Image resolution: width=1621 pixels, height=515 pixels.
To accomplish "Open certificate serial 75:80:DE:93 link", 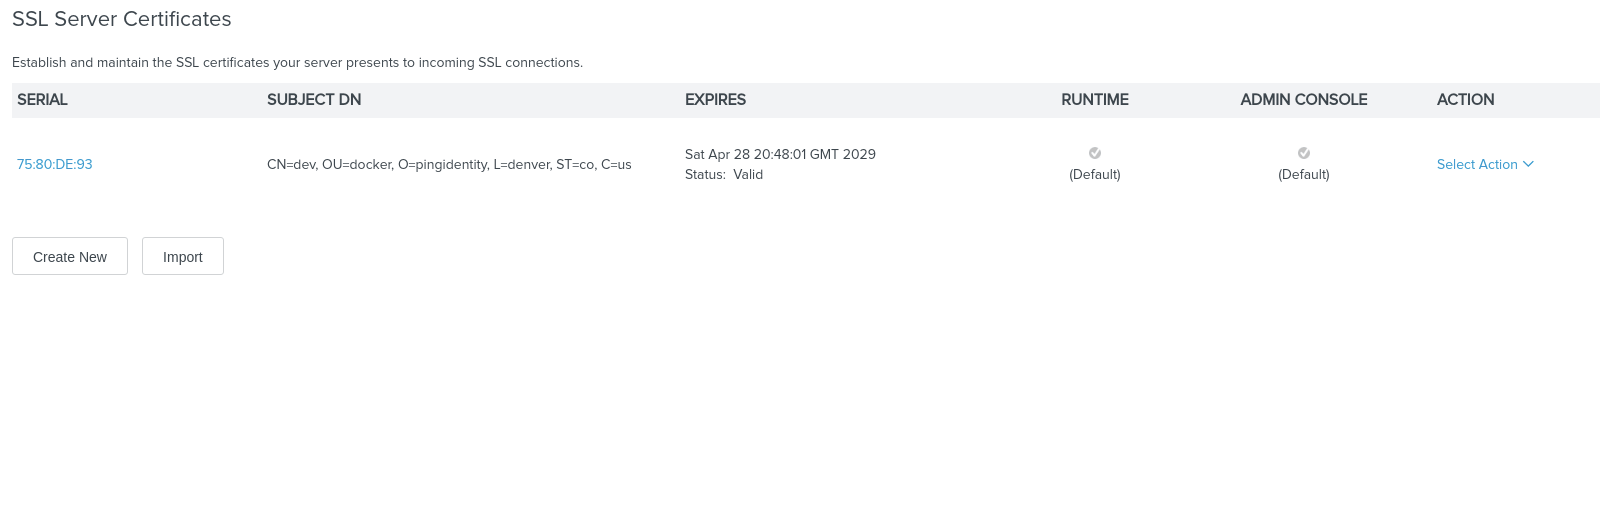I will coord(55,164).
